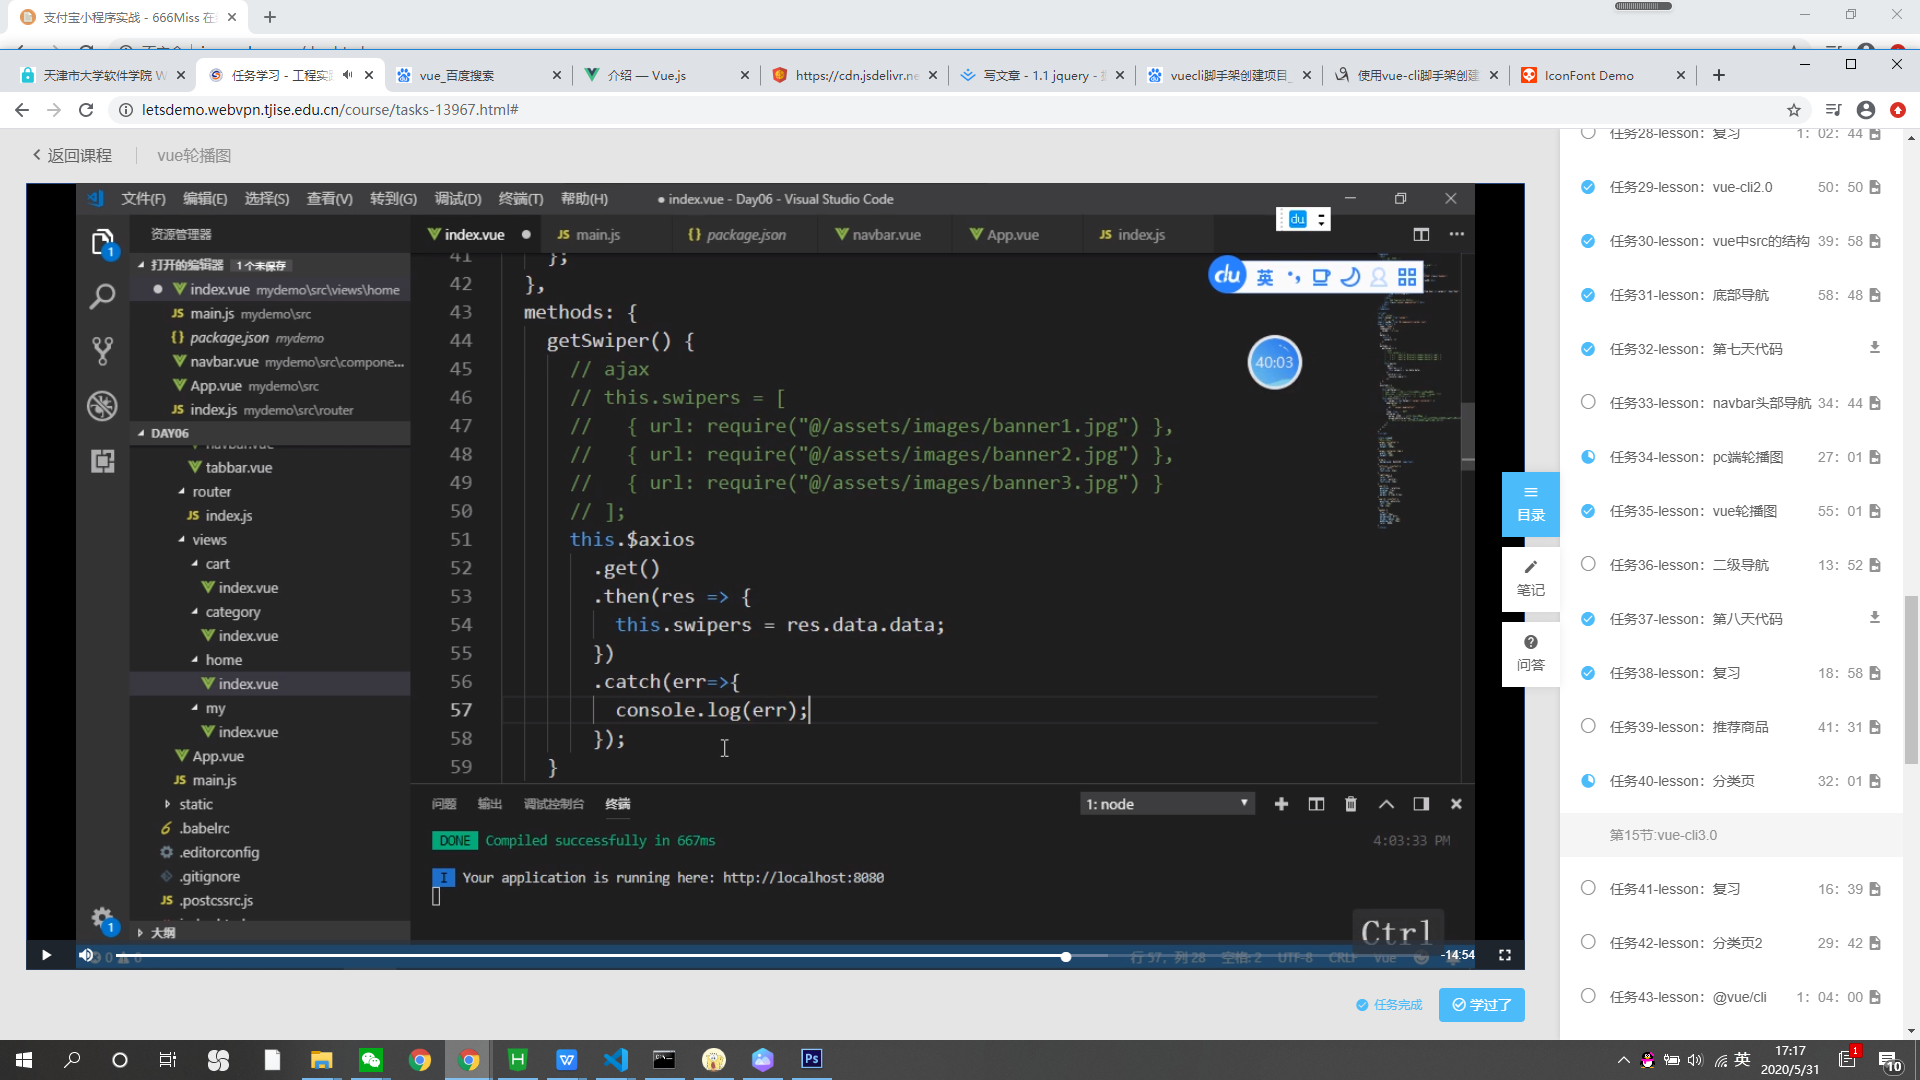Select 任务36 二级导航 lesson circle
The width and height of the screenshot is (1920, 1080).
point(1587,564)
